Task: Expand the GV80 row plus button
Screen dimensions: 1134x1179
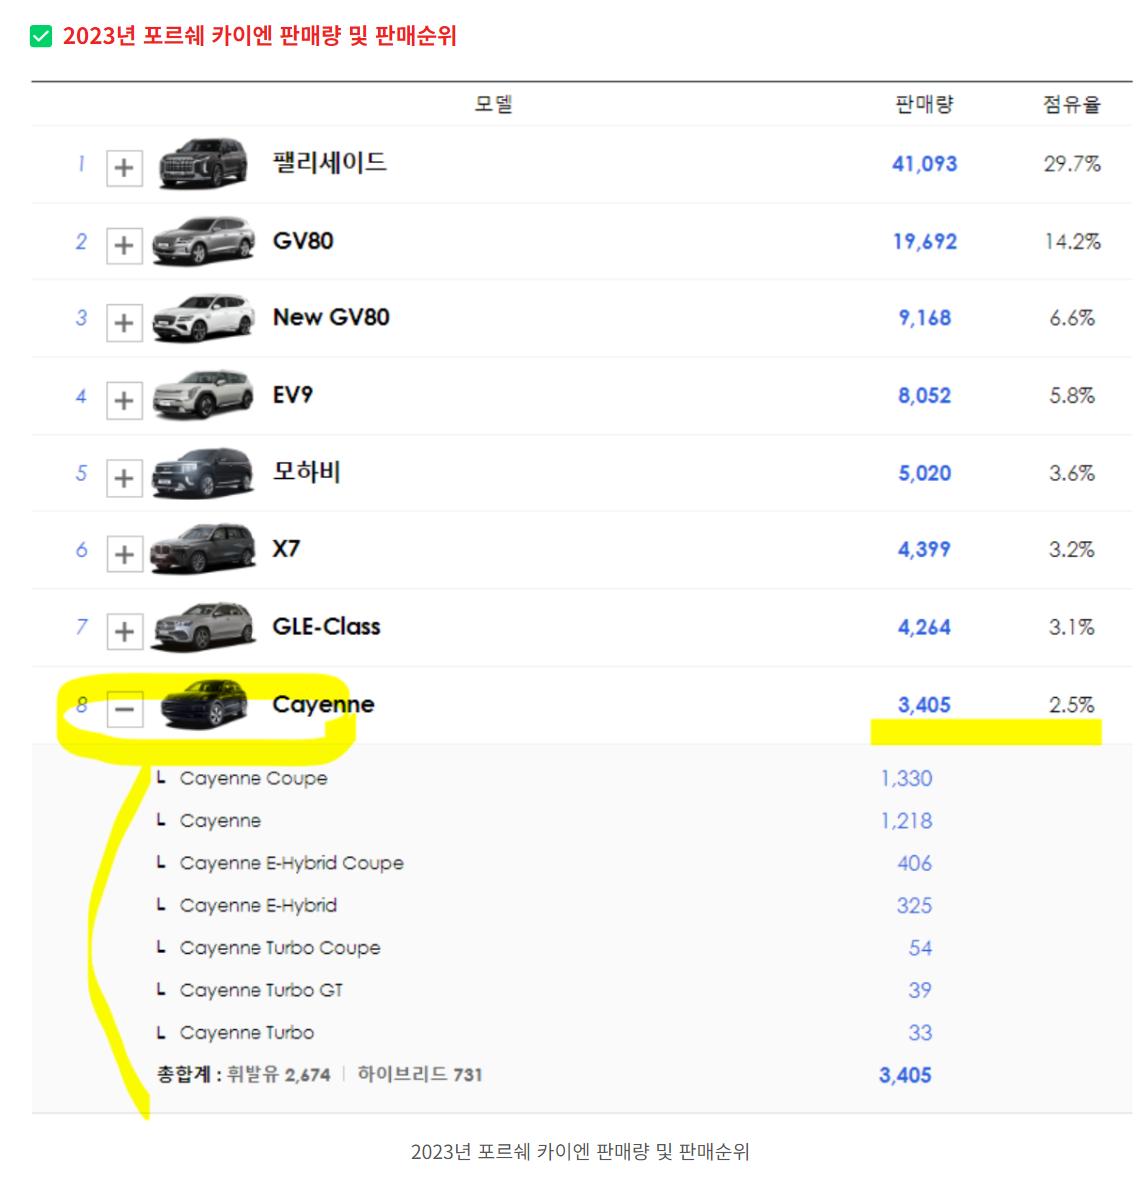Action: pyautogui.click(x=124, y=245)
